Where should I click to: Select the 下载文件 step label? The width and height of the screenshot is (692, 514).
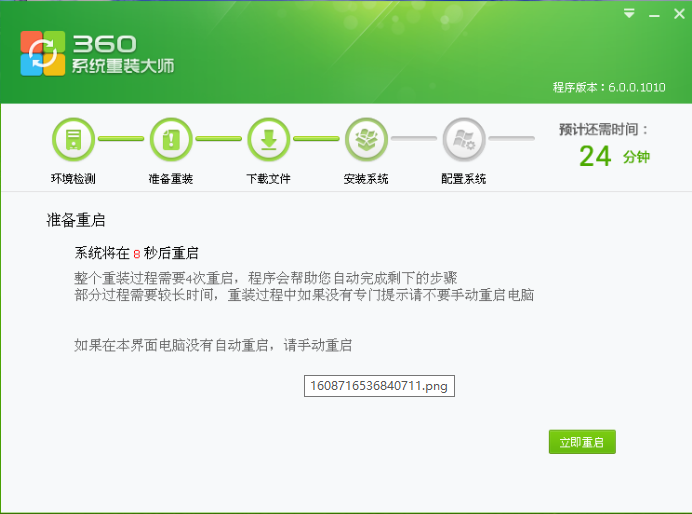pos(268,179)
